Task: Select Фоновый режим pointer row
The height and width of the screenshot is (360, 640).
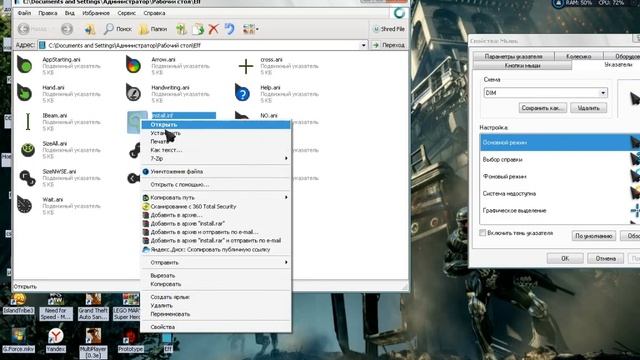Action: [560, 177]
